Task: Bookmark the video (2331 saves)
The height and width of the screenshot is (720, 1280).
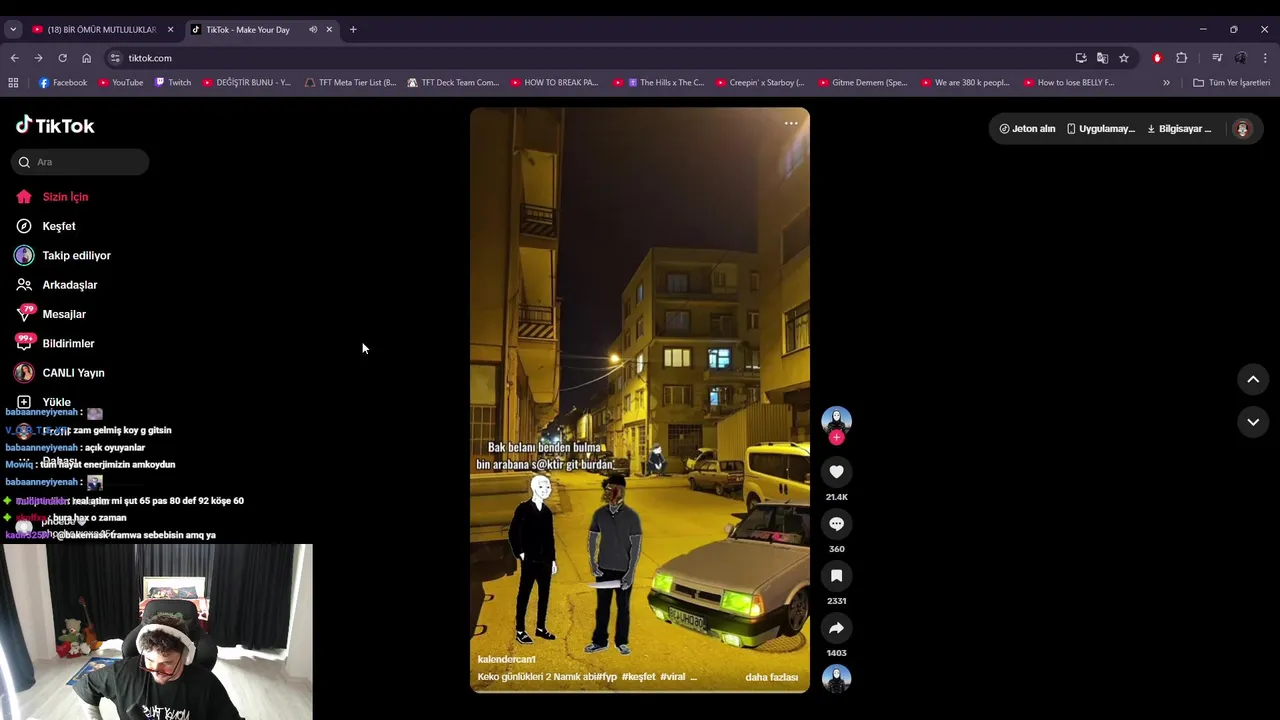Action: (x=836, y=576)
